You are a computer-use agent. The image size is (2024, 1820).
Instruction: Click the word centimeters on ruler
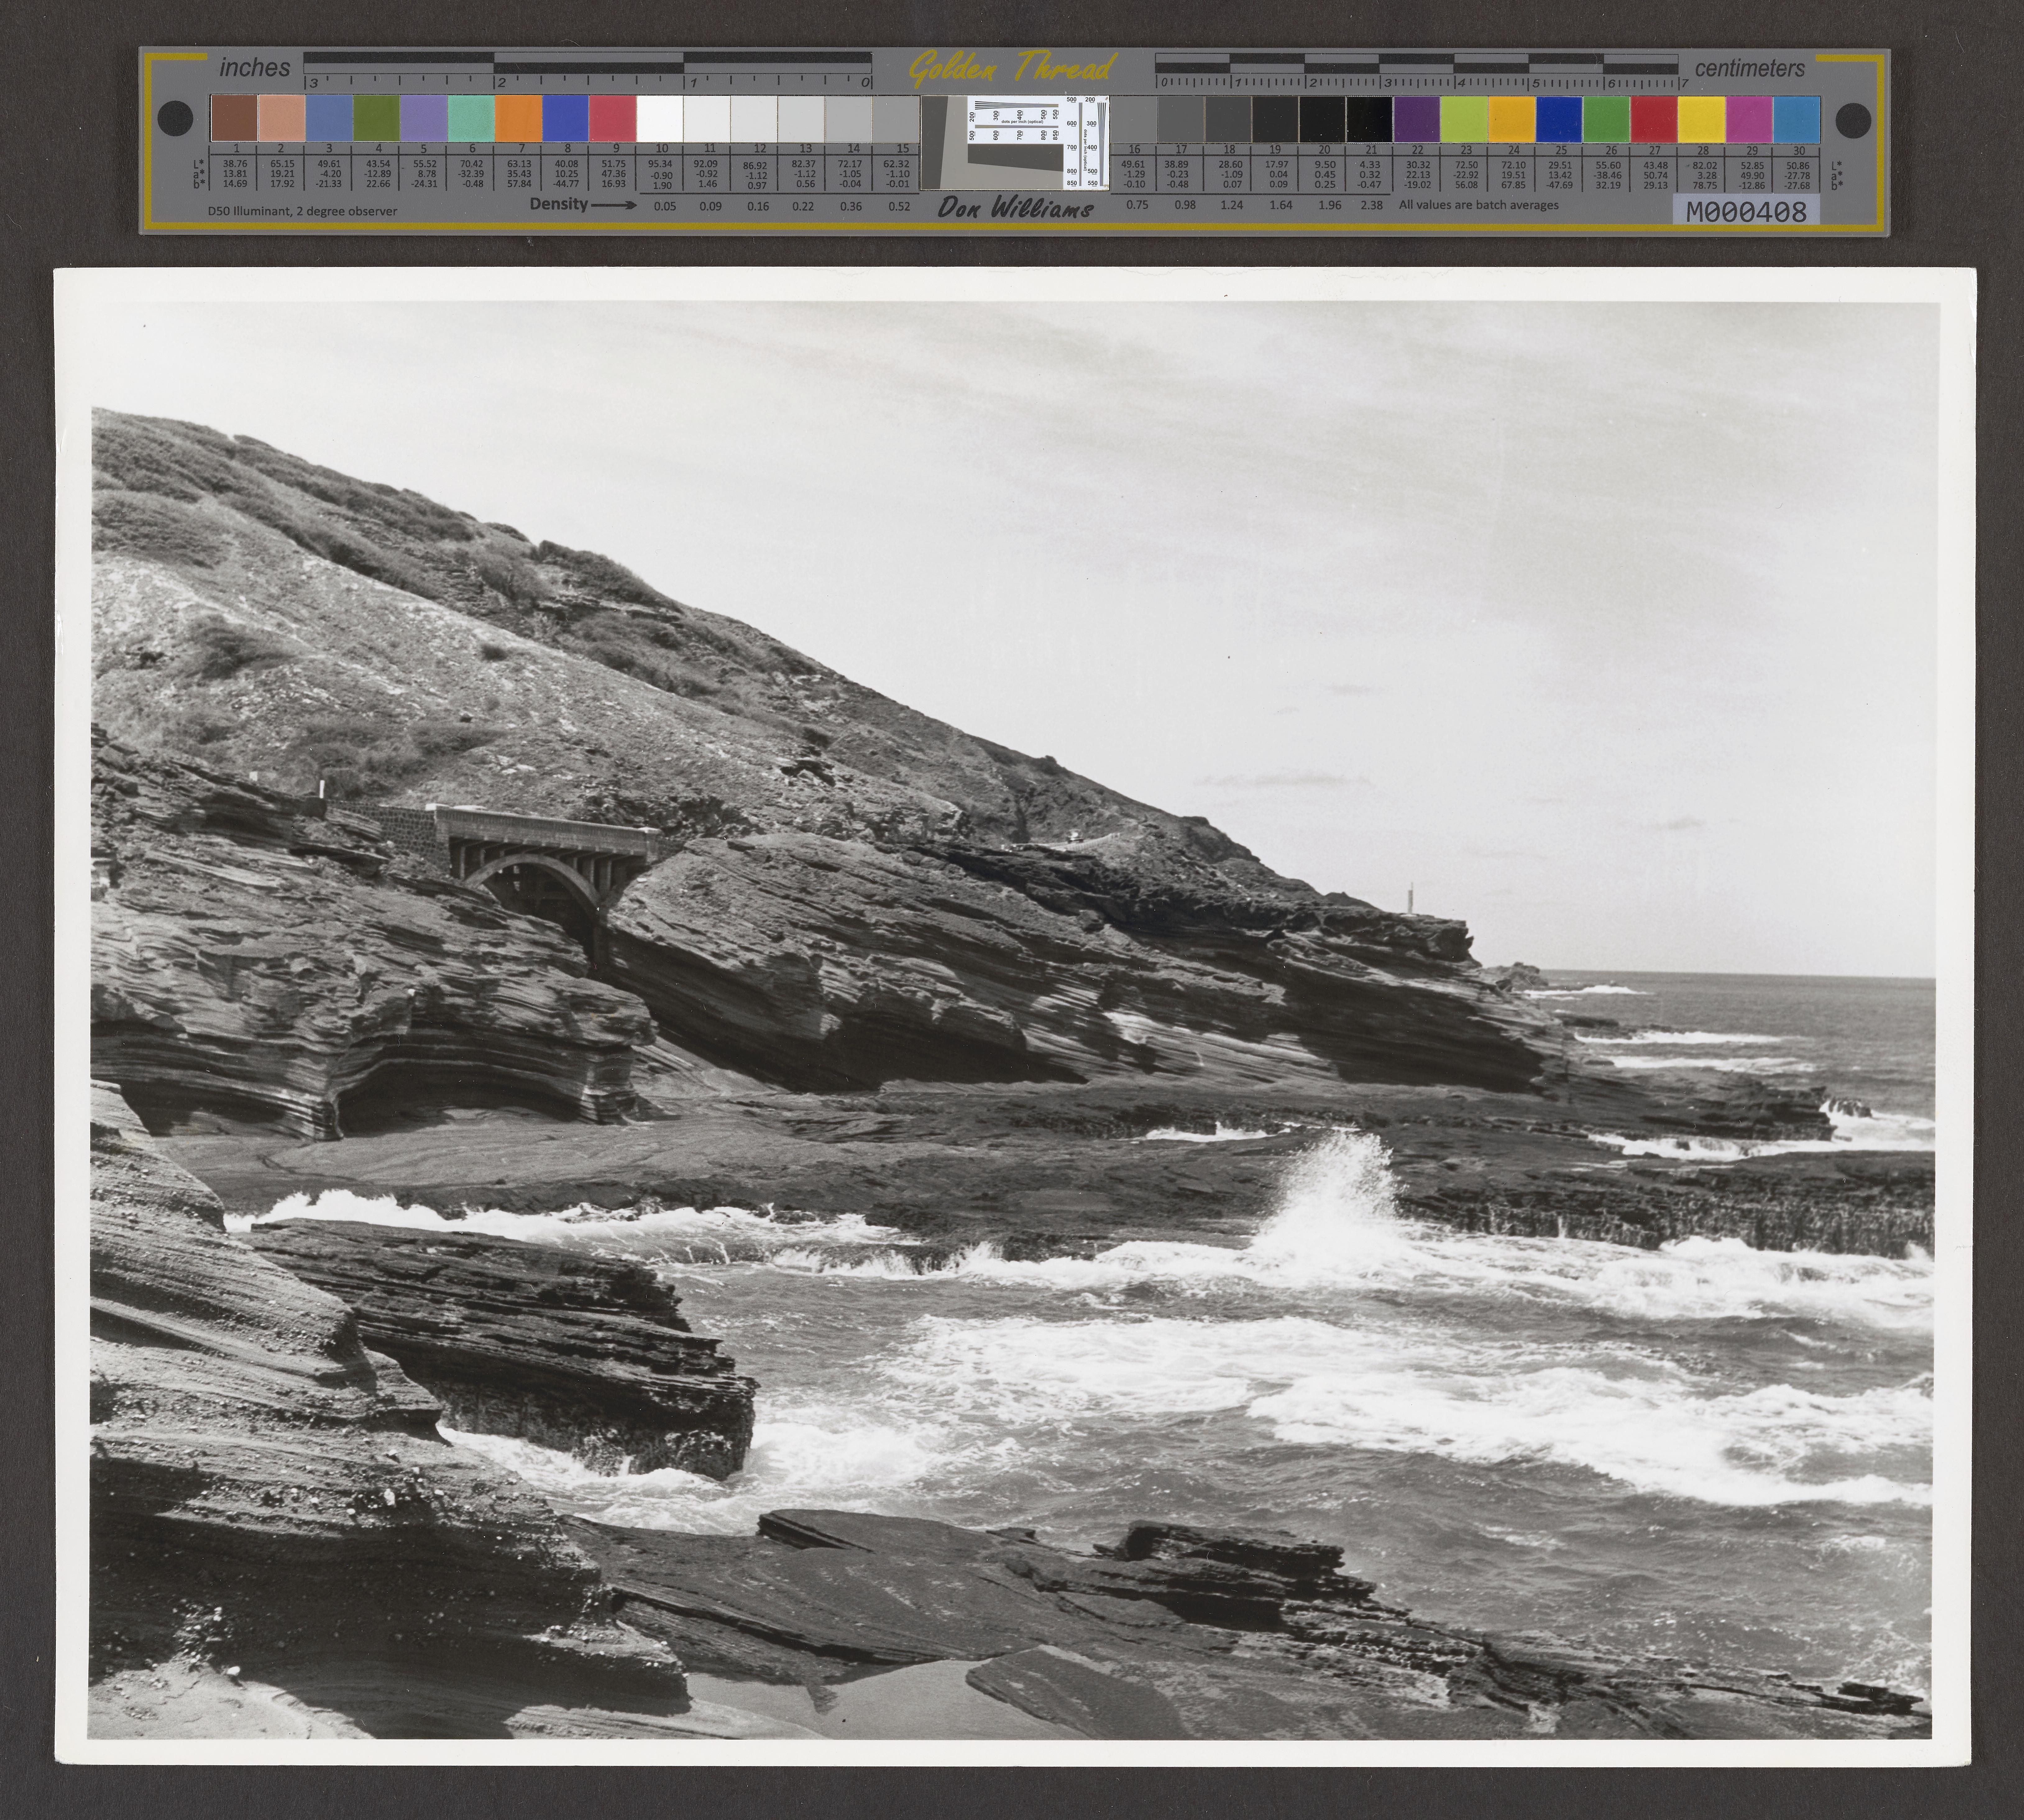click(x=1750, y=68)
